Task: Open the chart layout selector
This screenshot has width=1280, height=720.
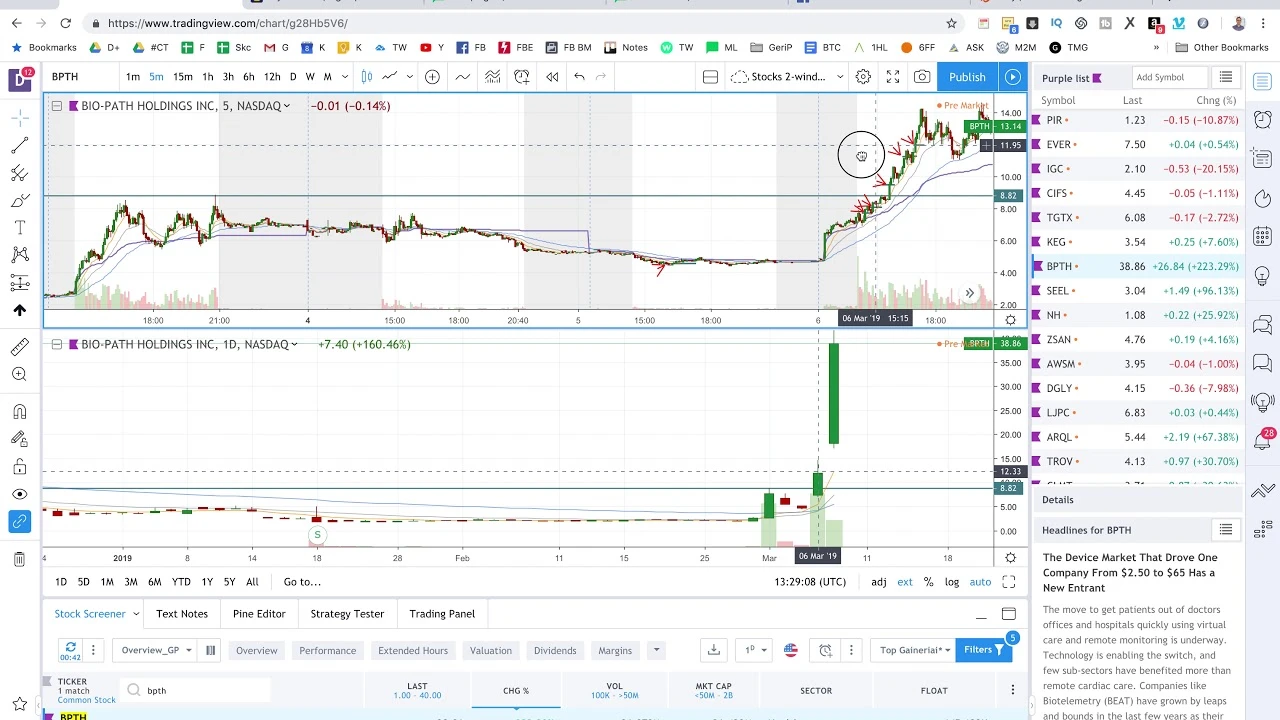Action: pos(710,77)
